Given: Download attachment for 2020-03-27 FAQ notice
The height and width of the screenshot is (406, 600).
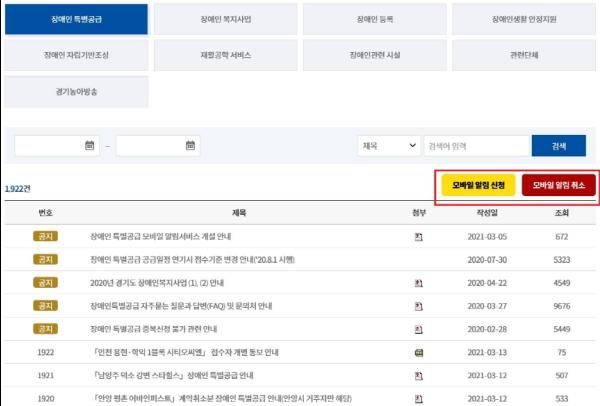Looking at the screenshot, I should click(x=419, y=306).
